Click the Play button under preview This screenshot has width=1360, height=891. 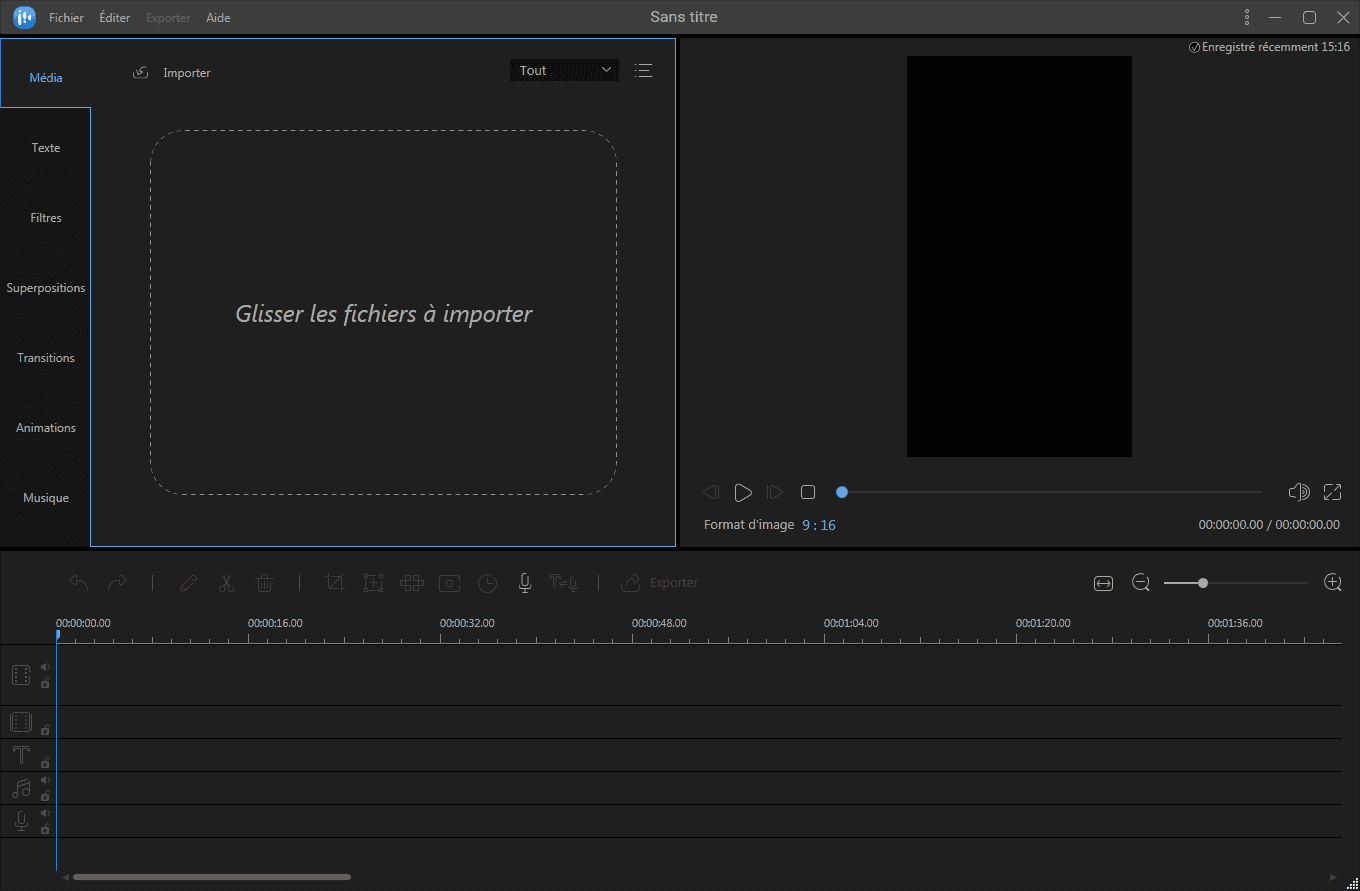743,492
